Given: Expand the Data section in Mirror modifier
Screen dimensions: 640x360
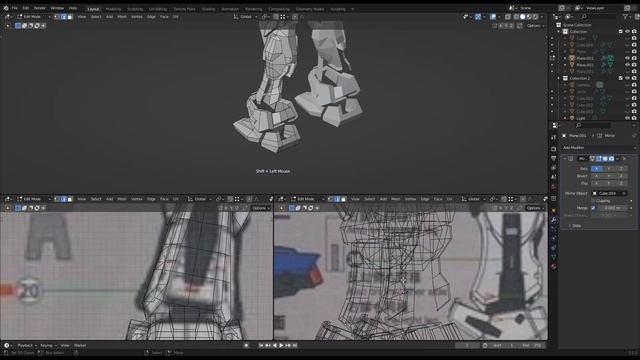Looking at the screenshot, I should pyautogui.click(x=574, y=226).
